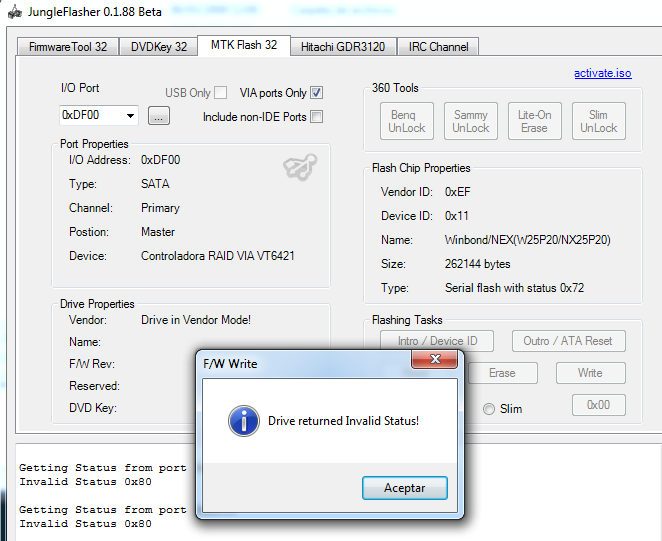The height and width of the screenshot is (541, 662).
Task: Toggle the USB Only checkbox
Action: [x=220, y=92]
